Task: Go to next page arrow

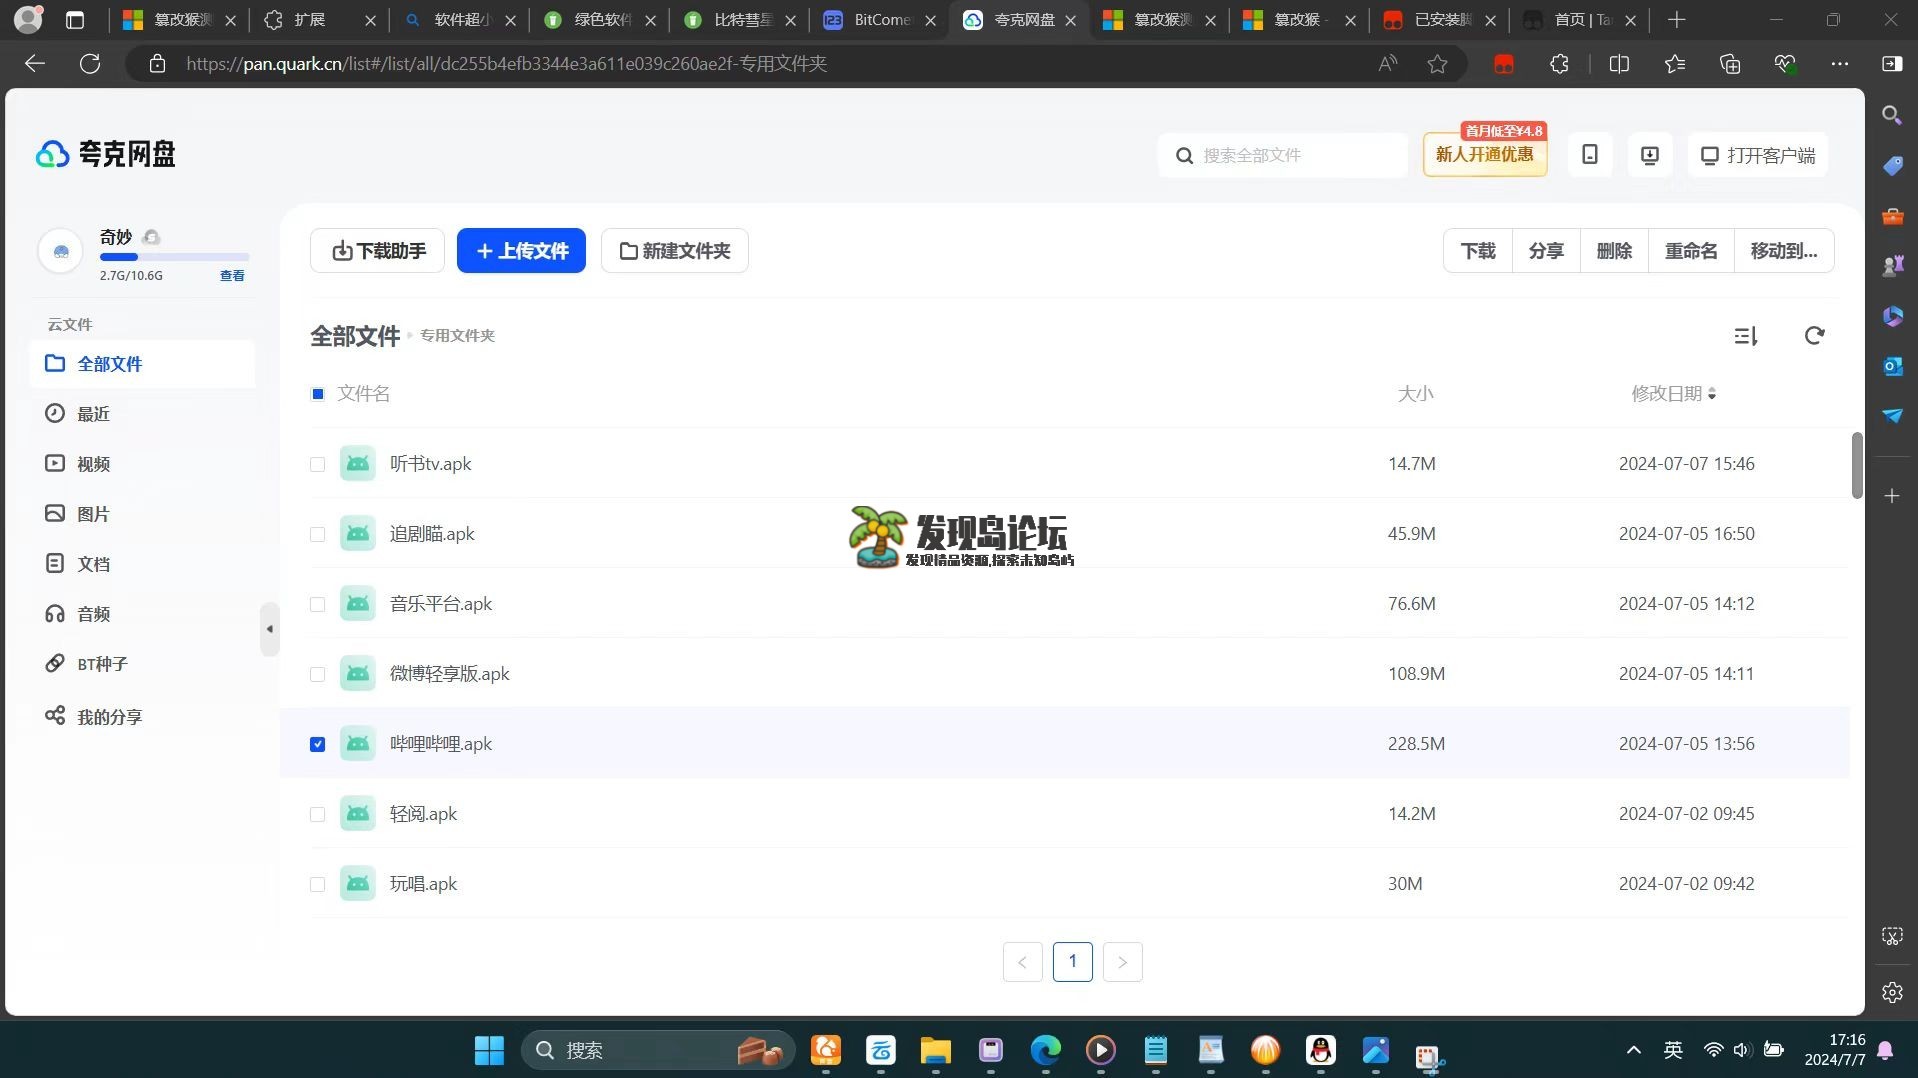Action: coord(1122,962)
